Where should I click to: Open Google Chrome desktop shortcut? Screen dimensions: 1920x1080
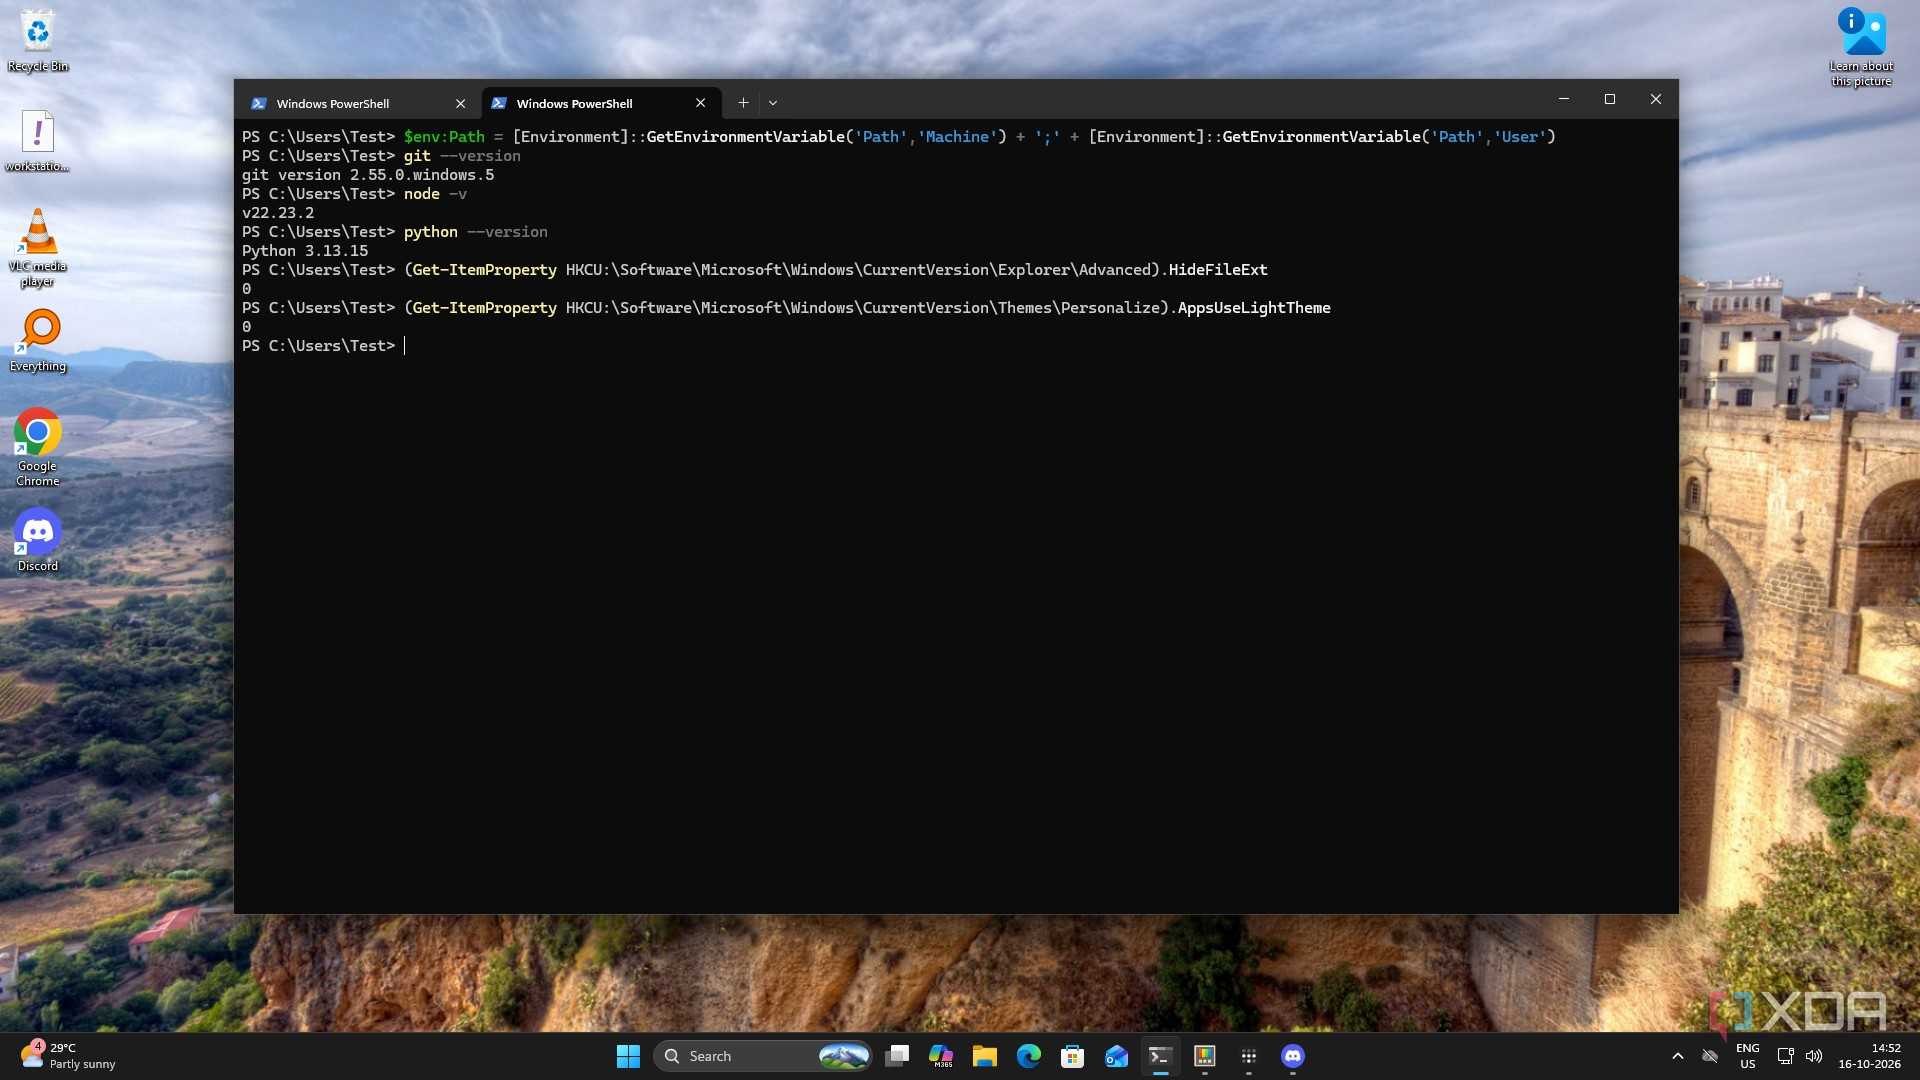click(38, 447)
